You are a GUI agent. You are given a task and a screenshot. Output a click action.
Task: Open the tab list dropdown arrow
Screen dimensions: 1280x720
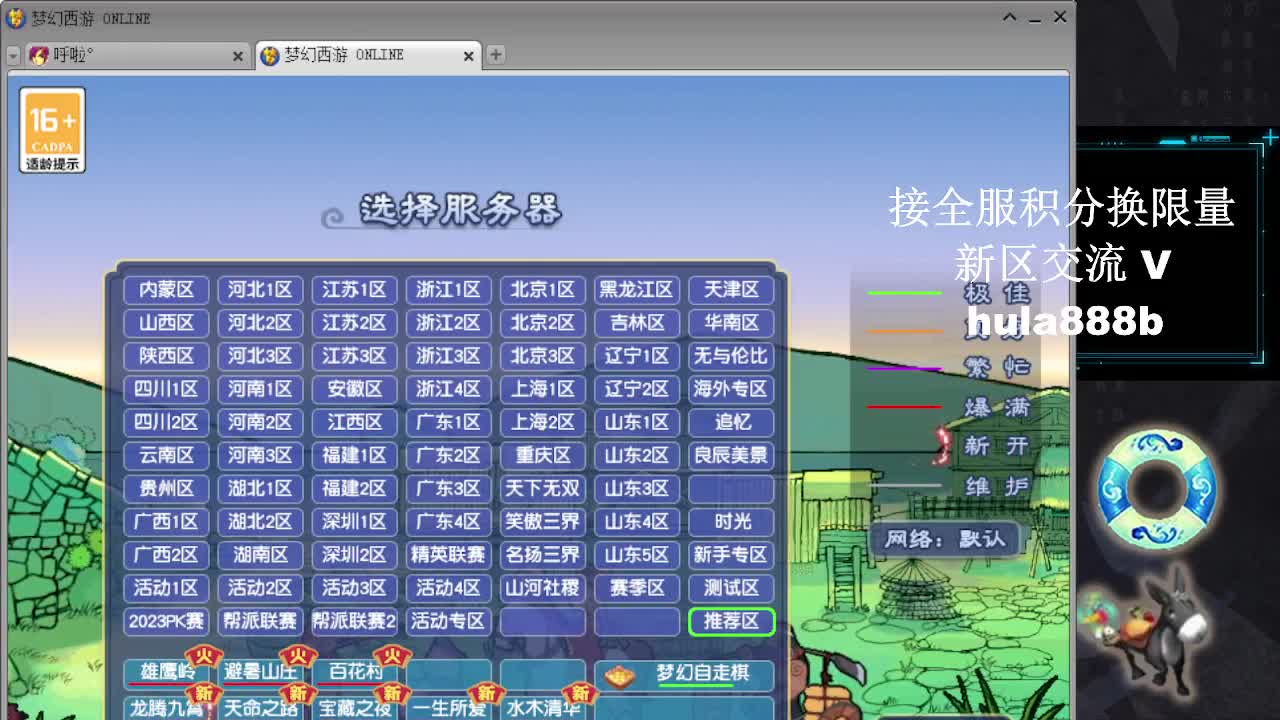[x=13, y=56]
